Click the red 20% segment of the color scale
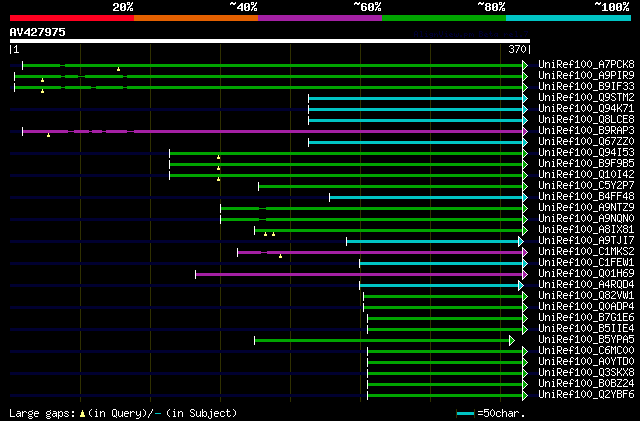This screenshot has width=640, height=421. point(72,18)
